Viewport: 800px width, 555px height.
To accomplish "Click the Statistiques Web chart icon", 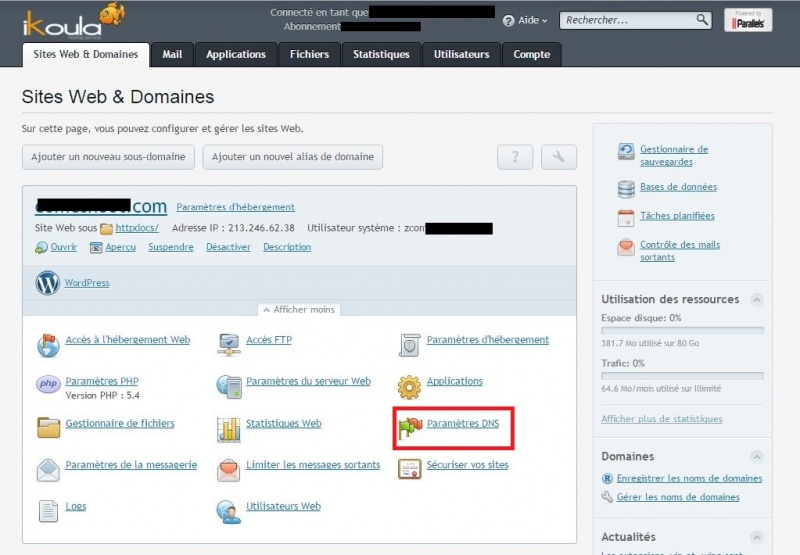I will tap(229, 428).
